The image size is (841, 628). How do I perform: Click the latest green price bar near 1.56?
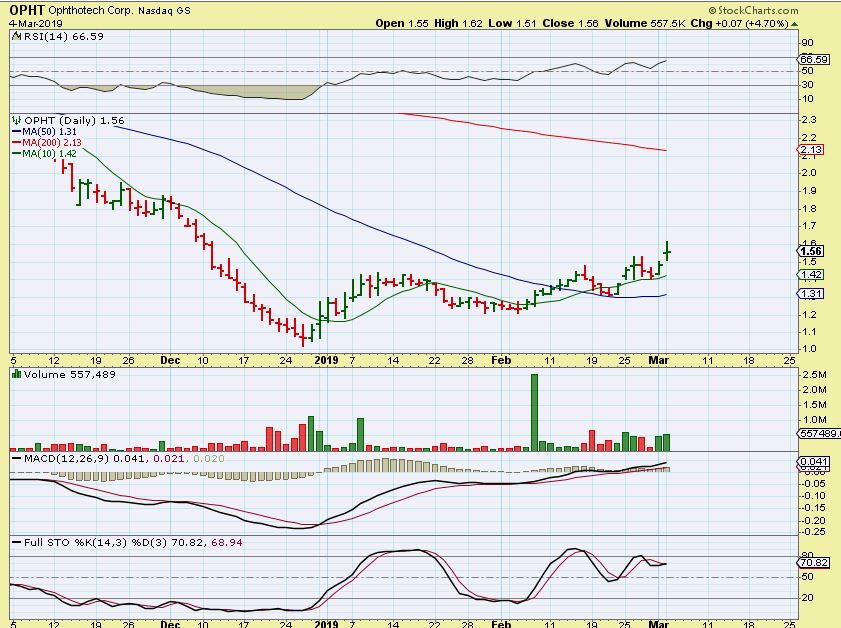(668, 251)
